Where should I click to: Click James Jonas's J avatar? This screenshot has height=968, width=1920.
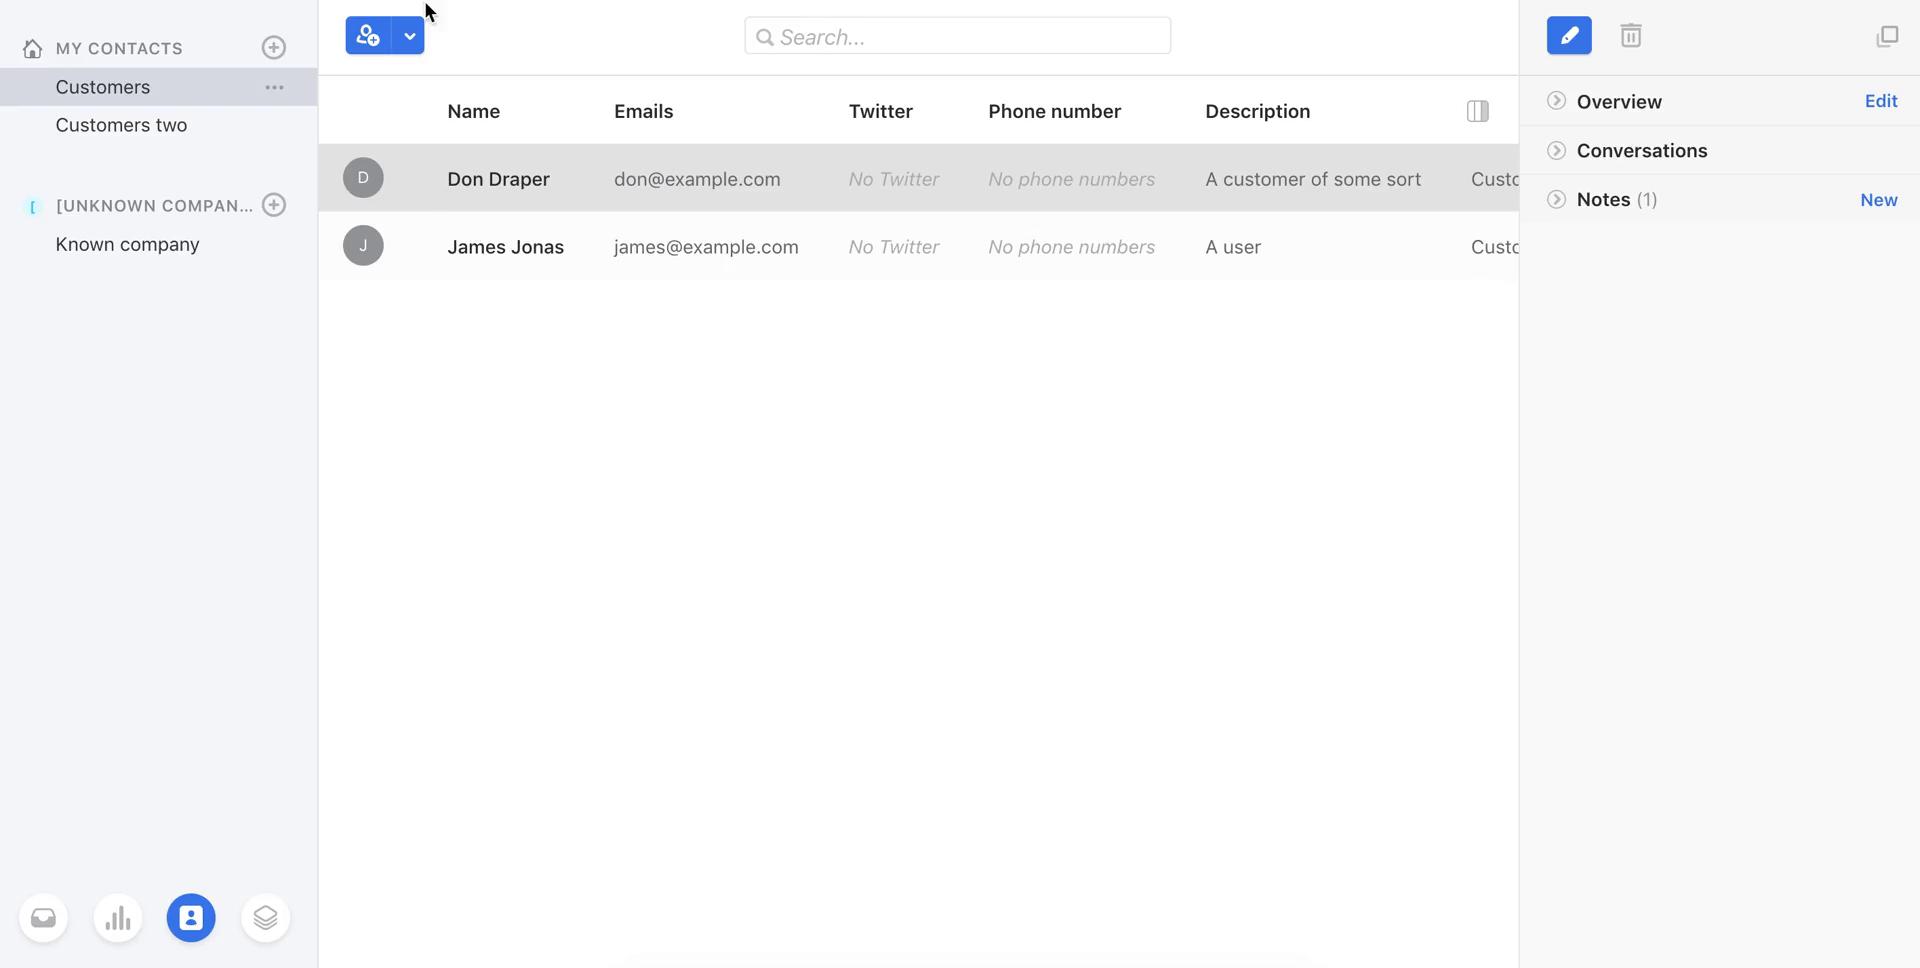coord(363,246)
